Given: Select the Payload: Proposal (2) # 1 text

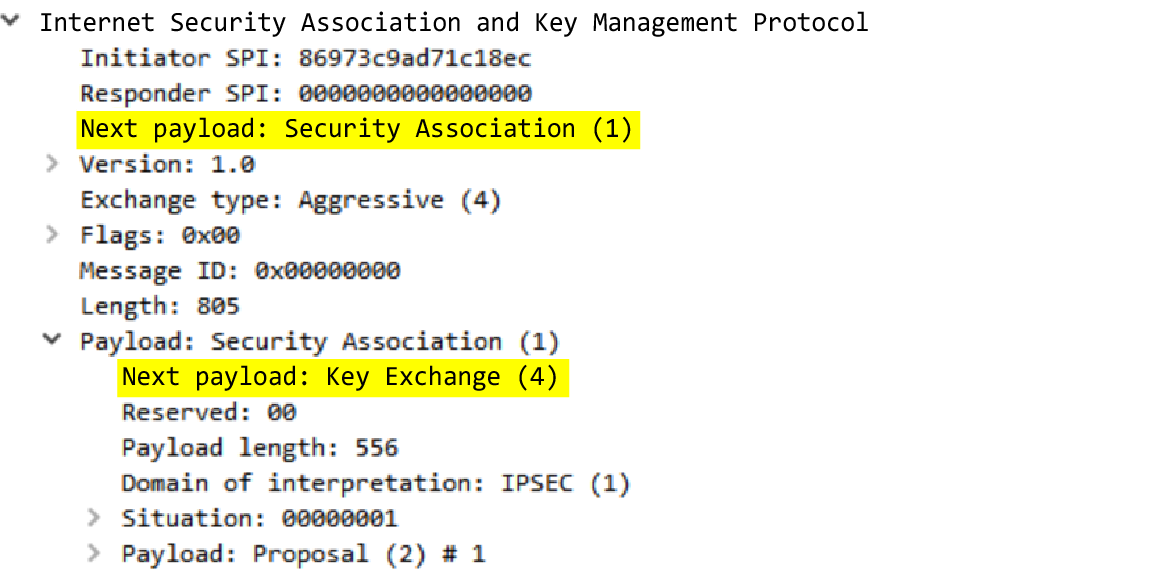Looking at the screenshot, I should point(303,553).
